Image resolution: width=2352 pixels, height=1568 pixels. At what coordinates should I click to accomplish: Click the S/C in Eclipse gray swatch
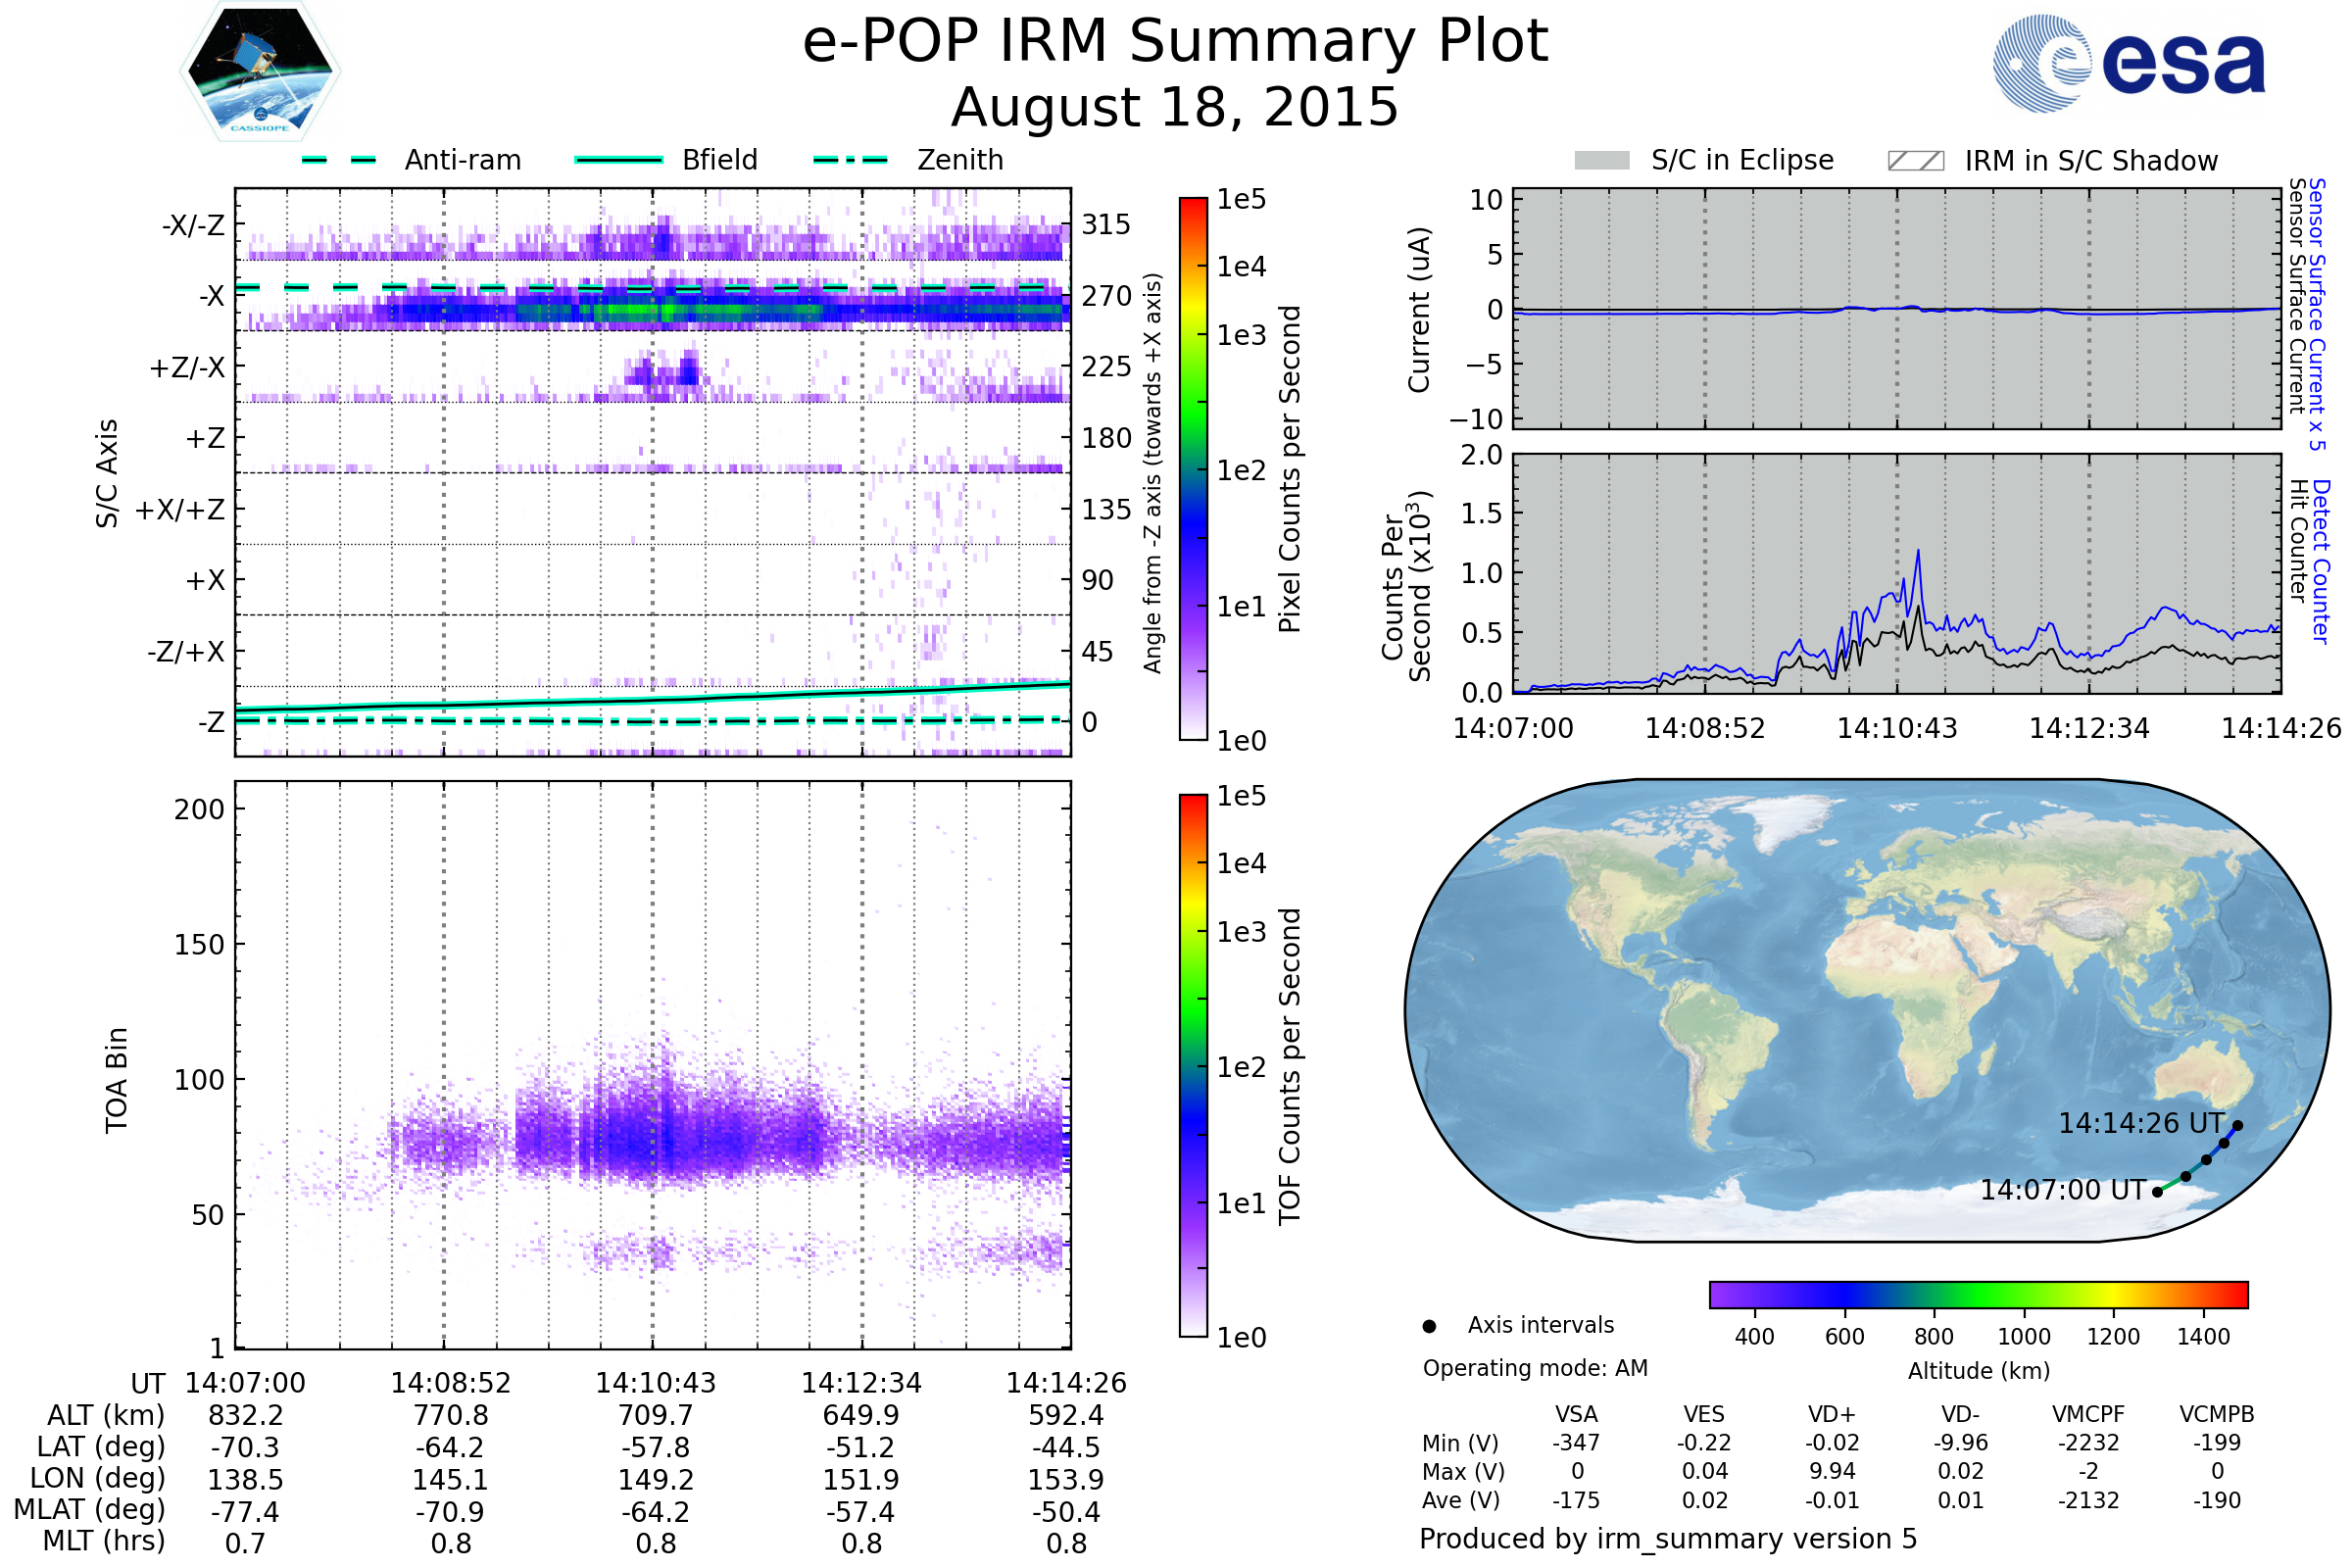[1601, 161]
